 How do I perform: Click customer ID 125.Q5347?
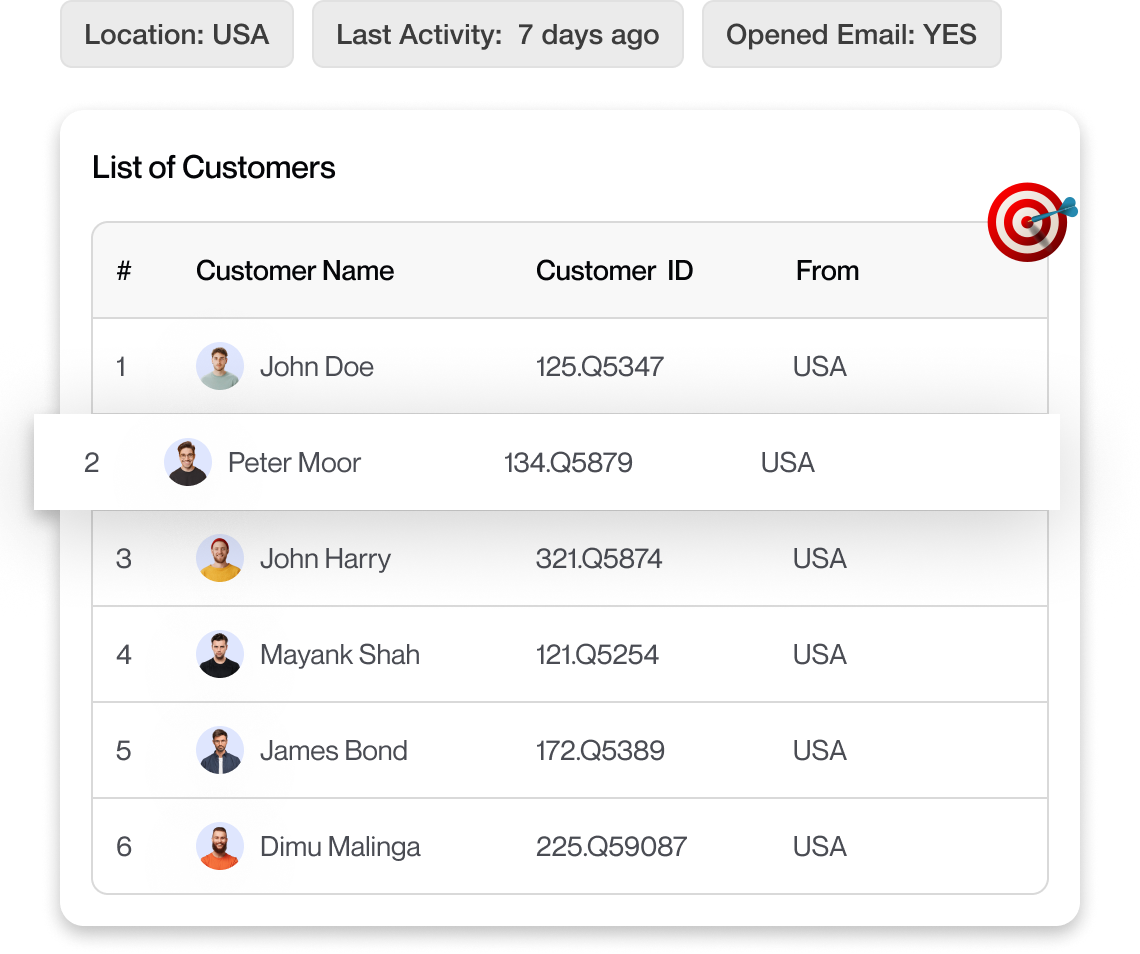click(599, 367)
